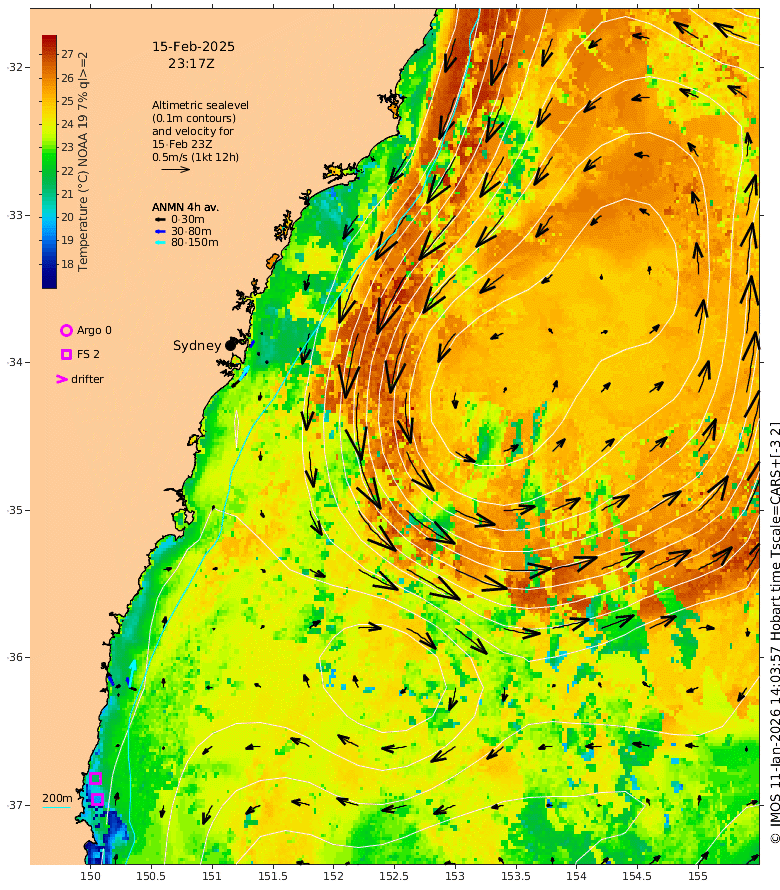Click the -34 latitude axis label

[16, 362]
